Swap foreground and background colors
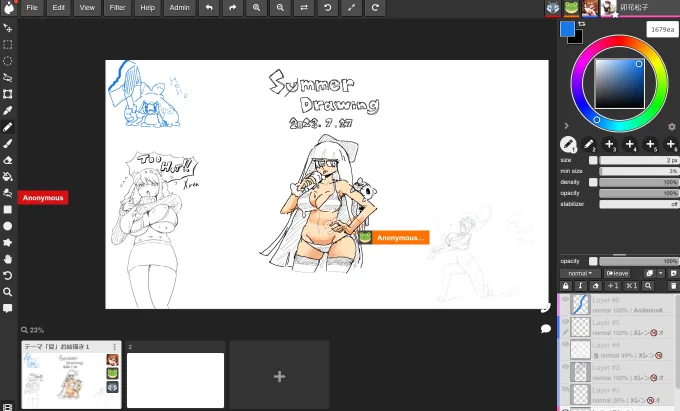Viewport: 680px width, 411px height. 582,24
